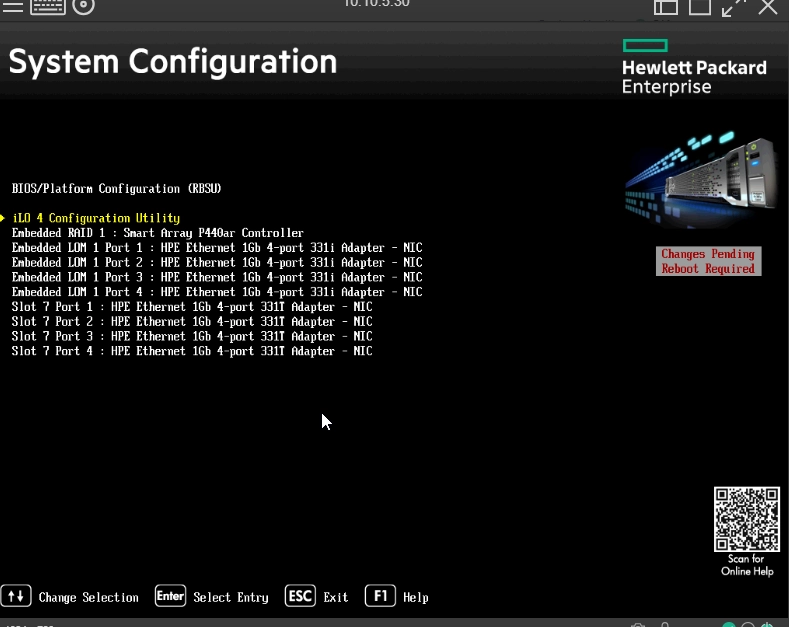This screenshot has height=627, width=789.
Task: Click the F1 key icon for help
Action: click(380, 596)
